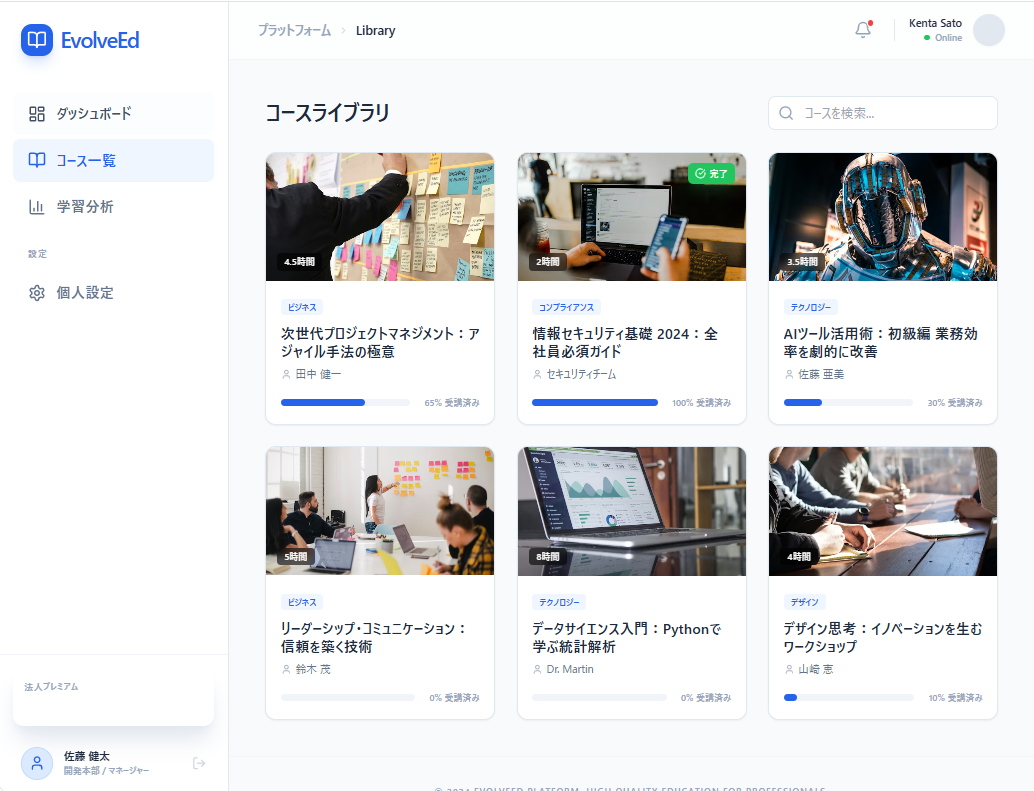Click the データサイエンス入門 course thumbnail image
1034x791 pixels.
tap(631, 511)
